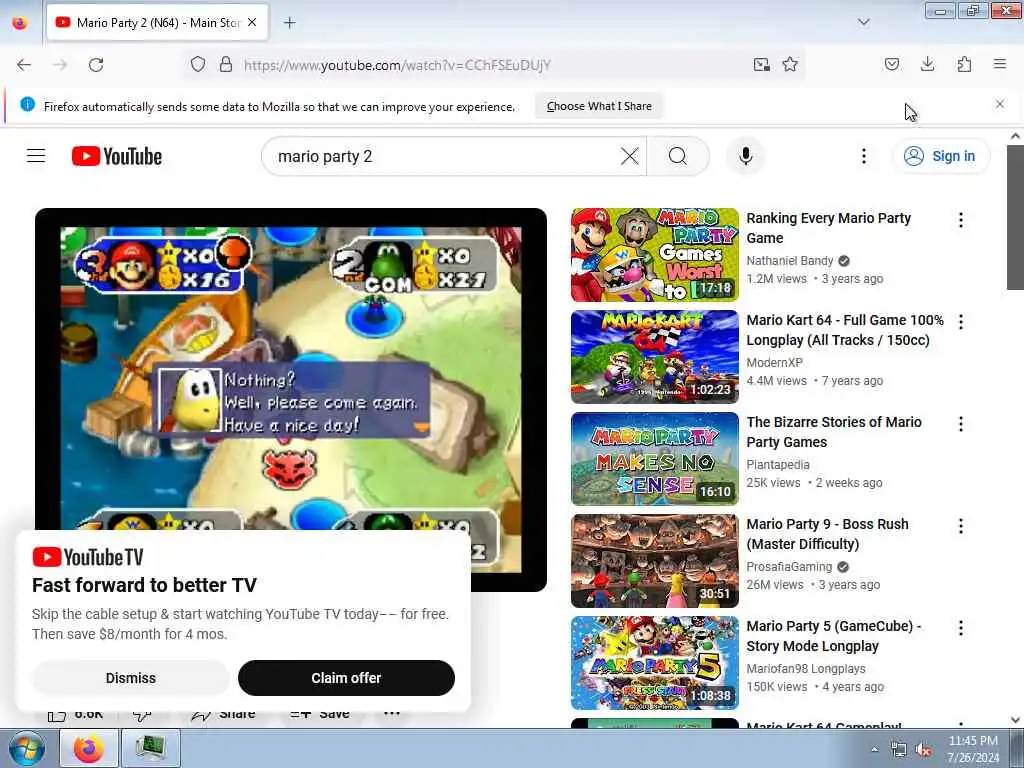Open the monitor application in the taskbar

tap(150, 748)
